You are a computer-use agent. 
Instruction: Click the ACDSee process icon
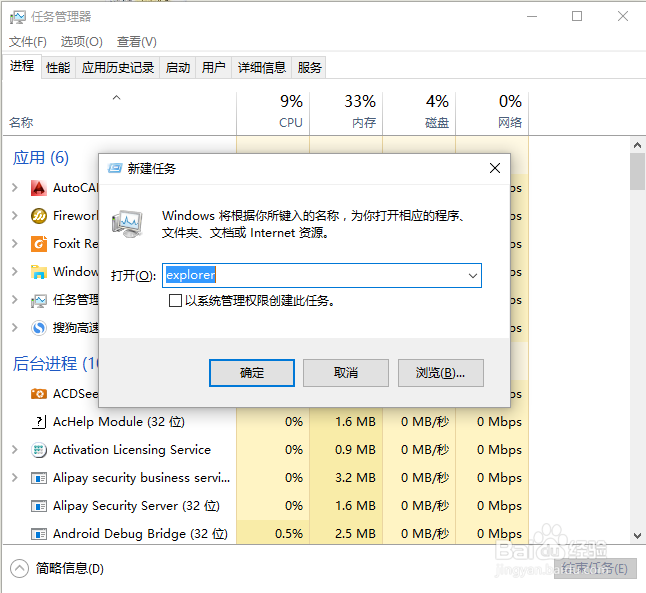[x=39, y=394]
